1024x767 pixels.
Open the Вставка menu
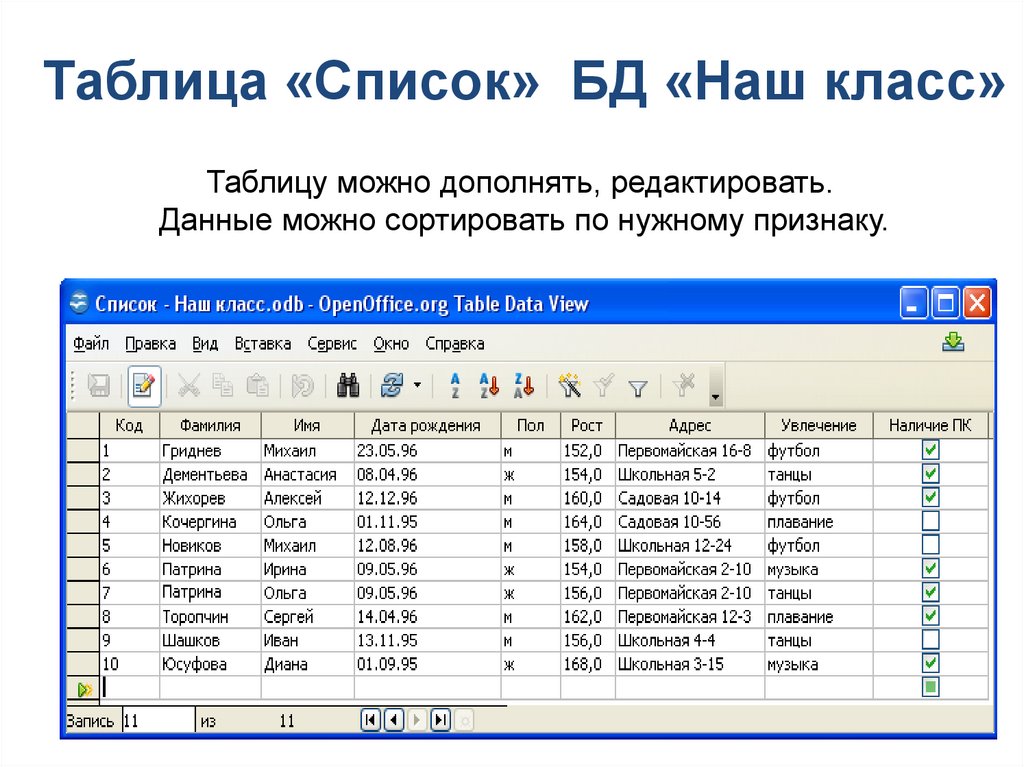tap(263, 344)
